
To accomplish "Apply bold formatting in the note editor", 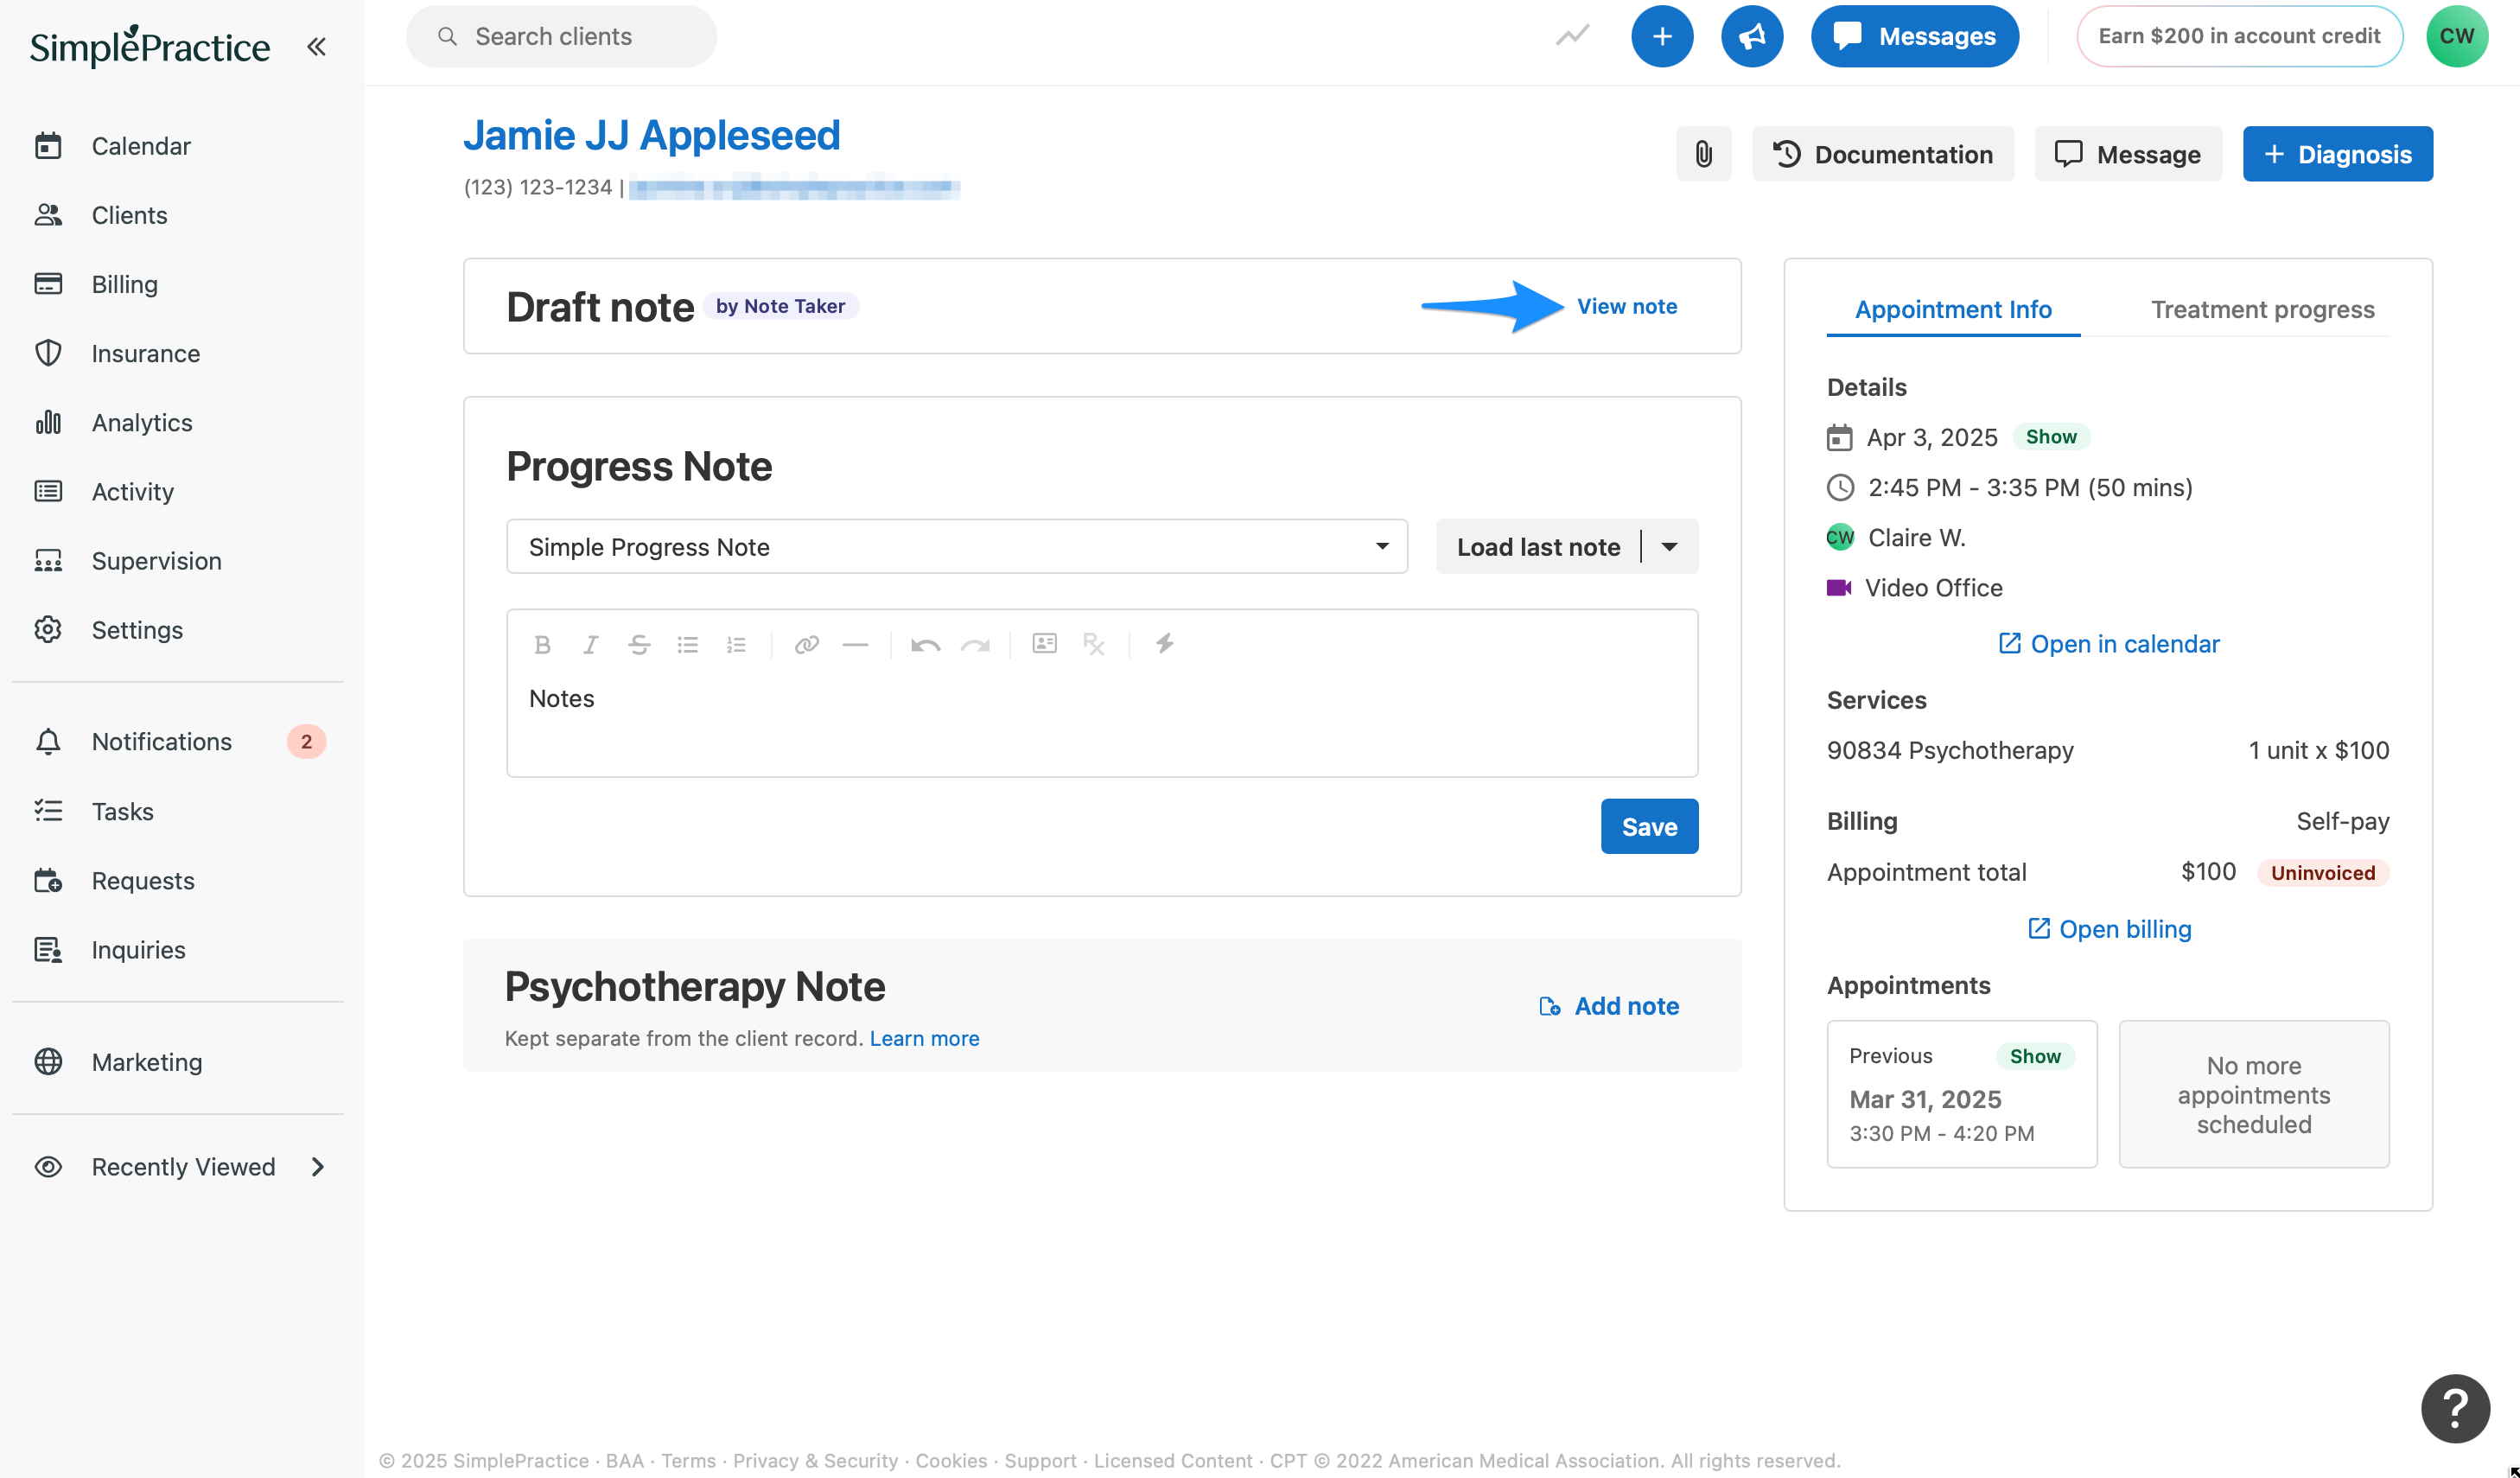I will click(542, 644).
